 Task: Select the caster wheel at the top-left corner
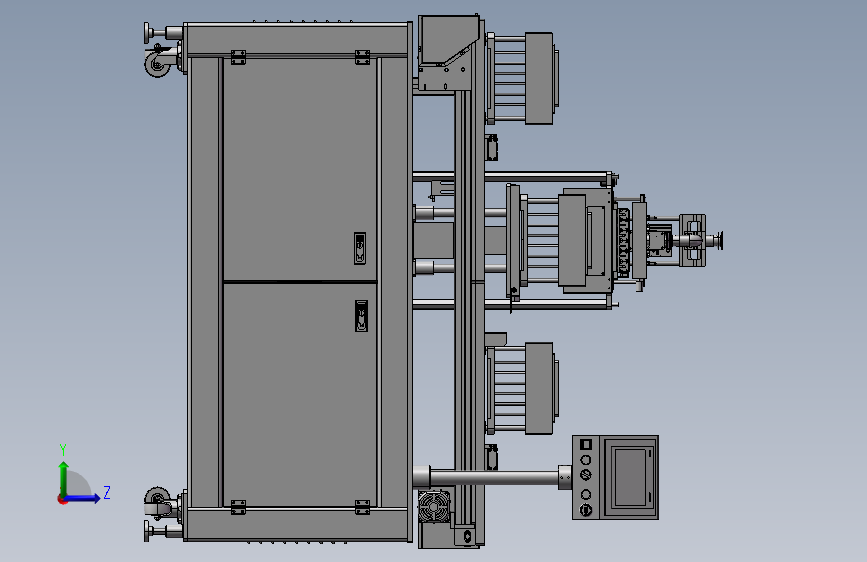(157, 64)
